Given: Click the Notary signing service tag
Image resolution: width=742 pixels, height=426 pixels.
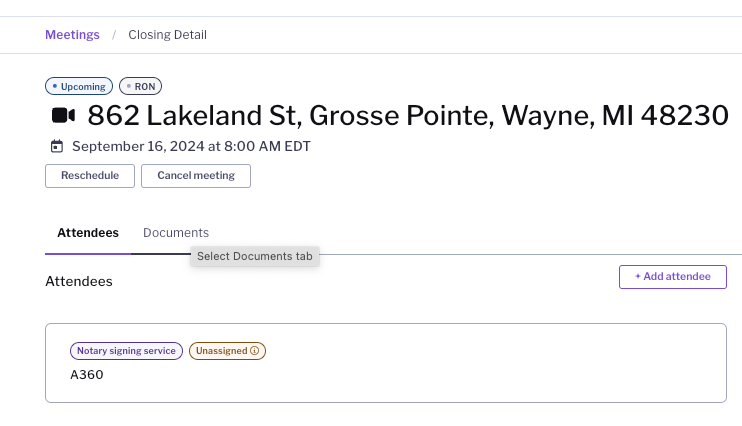Looking at the screenshot, I should point(126,351).
